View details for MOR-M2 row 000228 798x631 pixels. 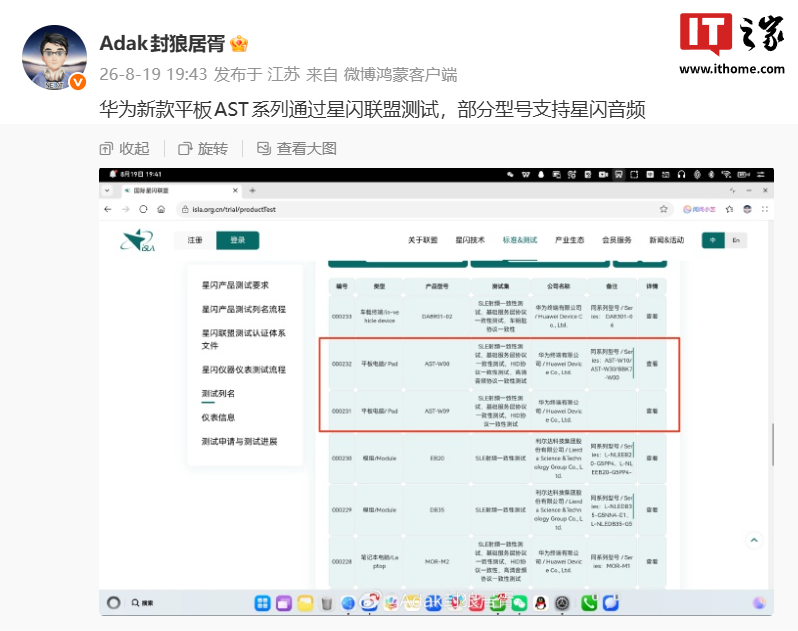coord(652,561)
